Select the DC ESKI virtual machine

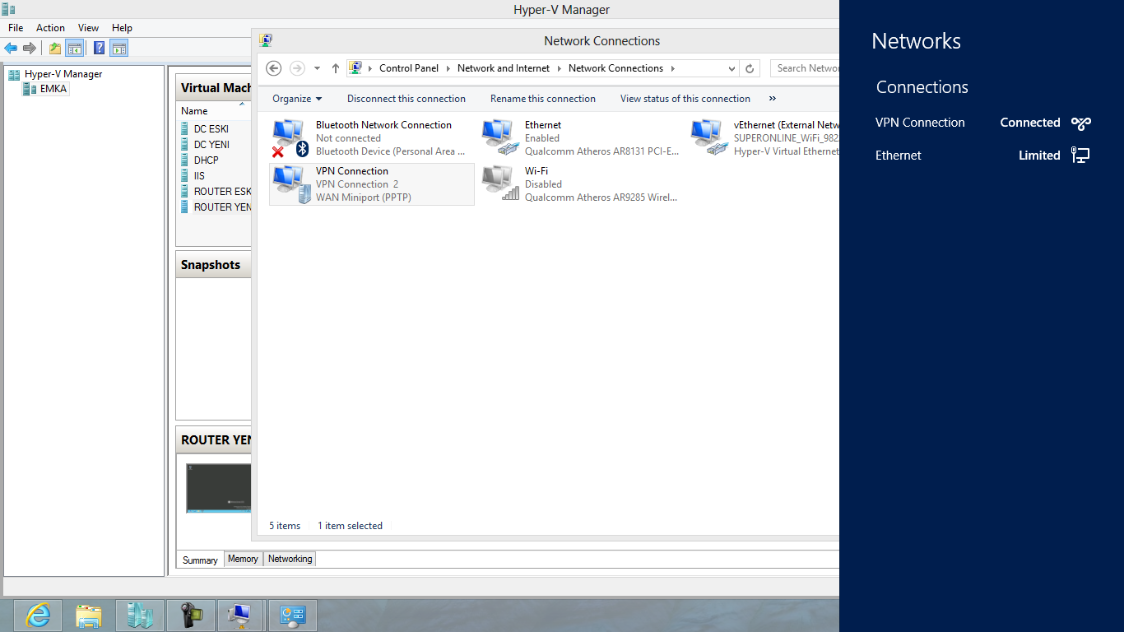pos(213,129)
